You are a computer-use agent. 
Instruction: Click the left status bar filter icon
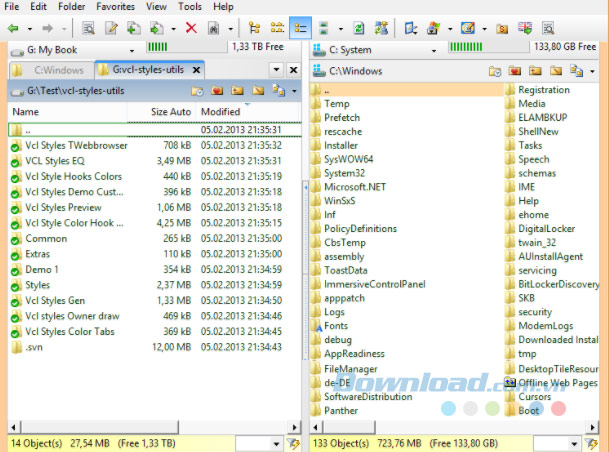(293, 443)
